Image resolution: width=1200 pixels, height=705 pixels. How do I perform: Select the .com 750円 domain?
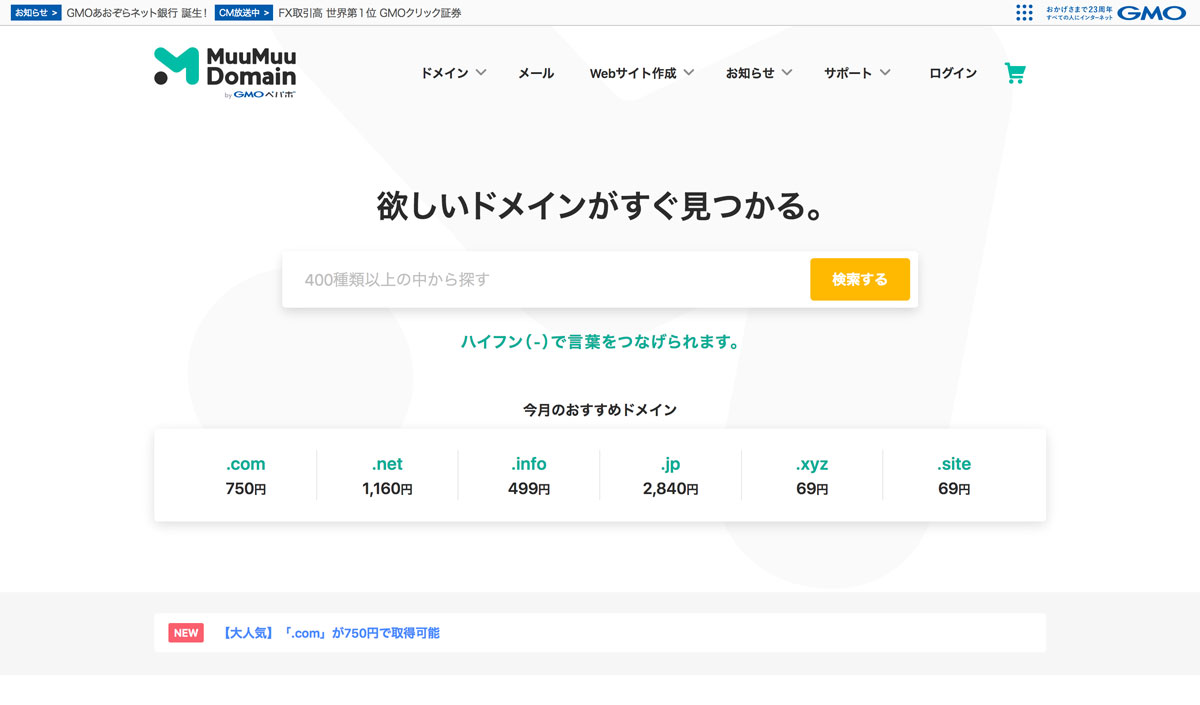coord(245,476)
